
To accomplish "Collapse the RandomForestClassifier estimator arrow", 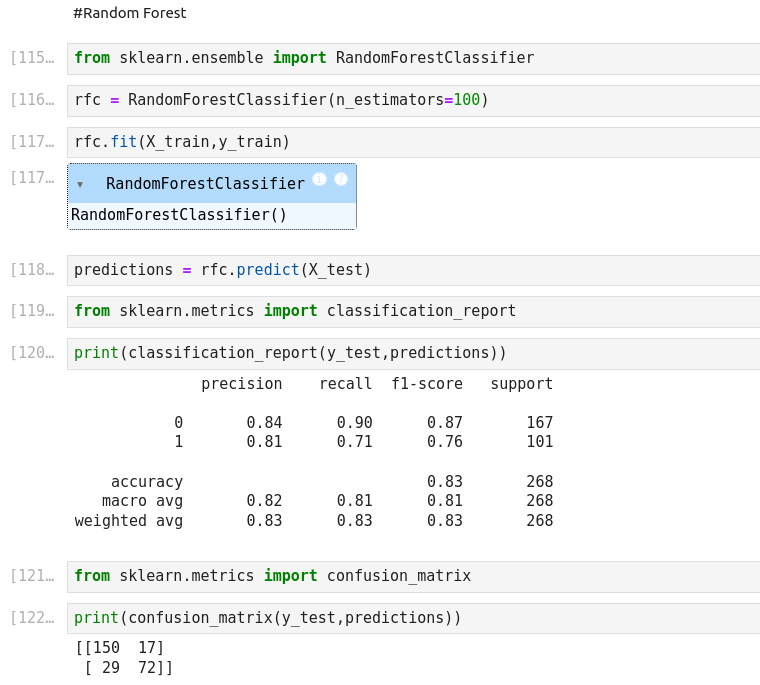I will point(80,185).
